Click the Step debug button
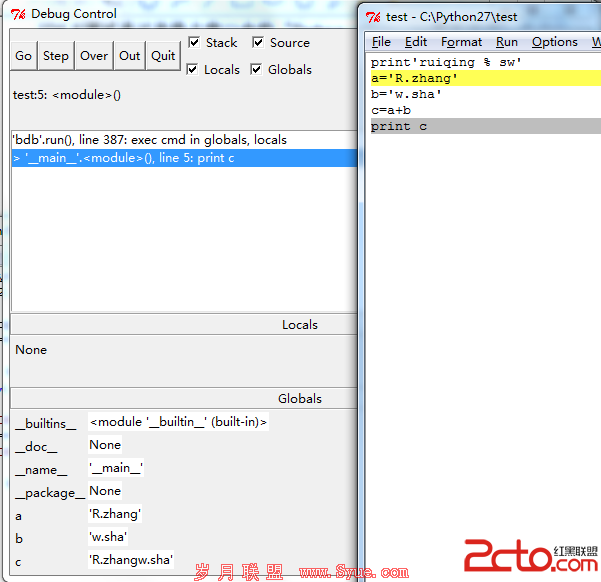Image resolution: width=601 pixels, height=582 pixels. 56,56
